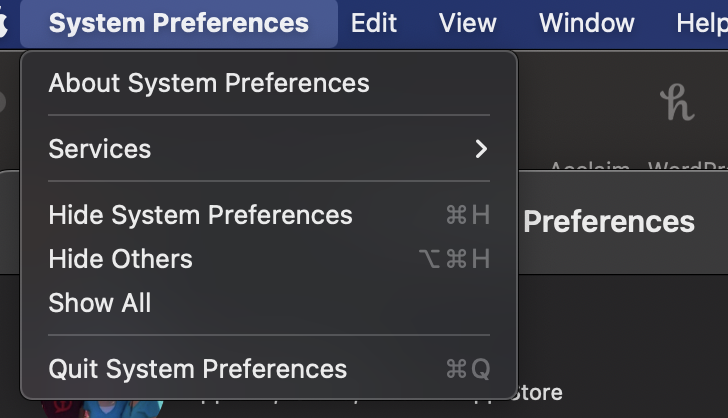Image resolution: width=728 pixels, height=418 pixels.
Task: Click the ⌘Q shortcut label
Action: click(467, 369)
